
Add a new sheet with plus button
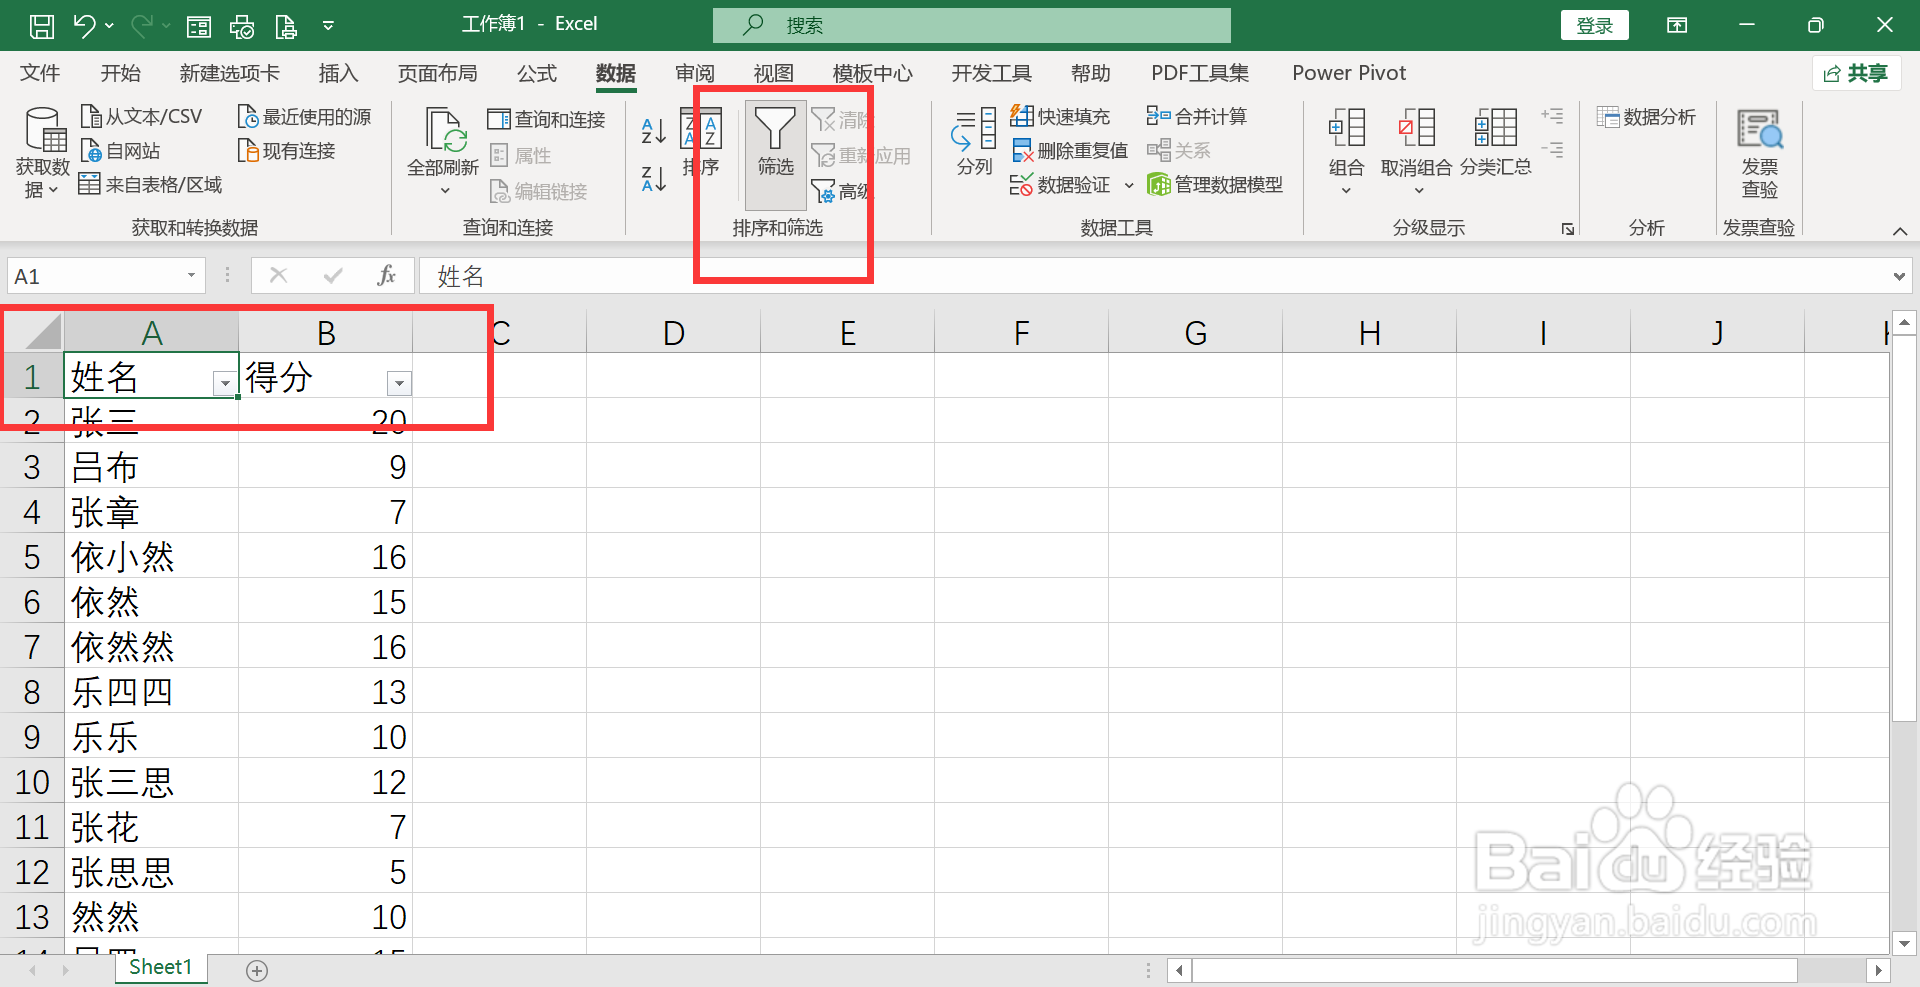pyautogui.click(x=257, y=971)
